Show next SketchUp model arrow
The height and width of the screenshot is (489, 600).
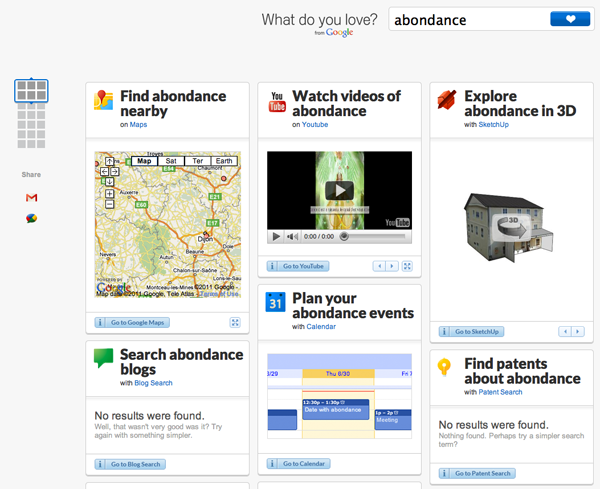(578, 331)
